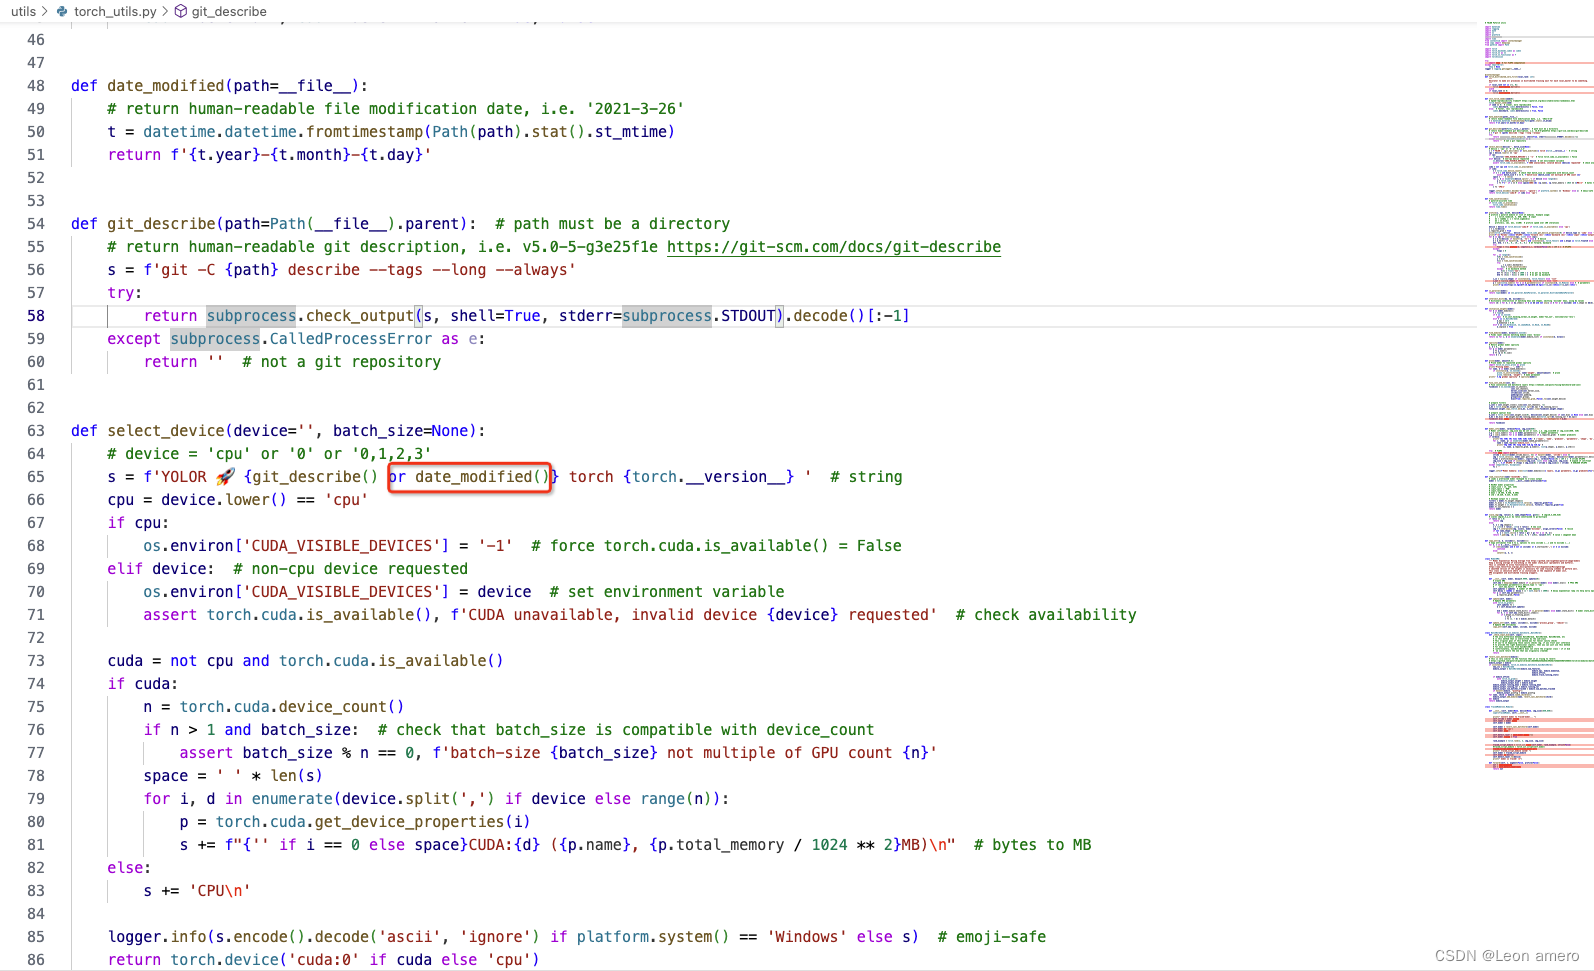Select the git_describe breadcrumb symbol
Image resolution: width=1594 pixels, height=971 pixels.
229,11
